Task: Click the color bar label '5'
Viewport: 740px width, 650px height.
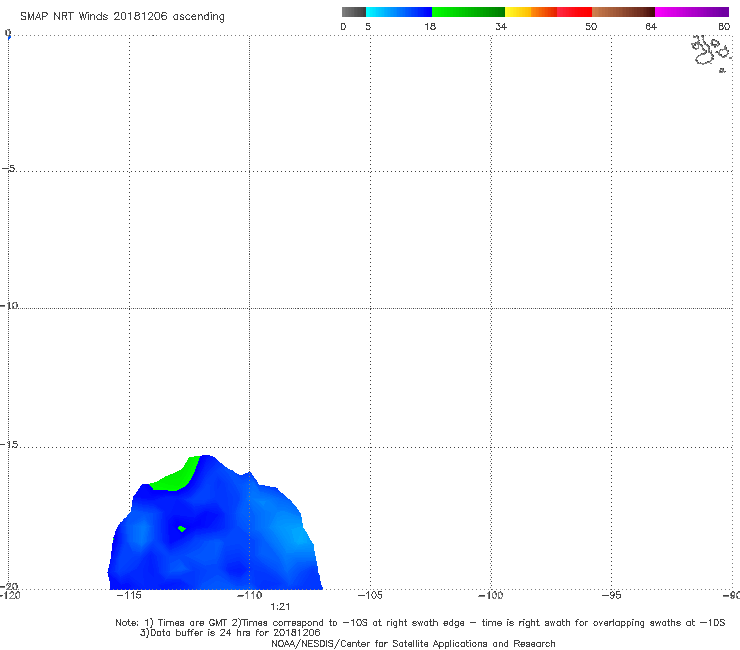Action: pyautogui.click(x=368, y=26)
